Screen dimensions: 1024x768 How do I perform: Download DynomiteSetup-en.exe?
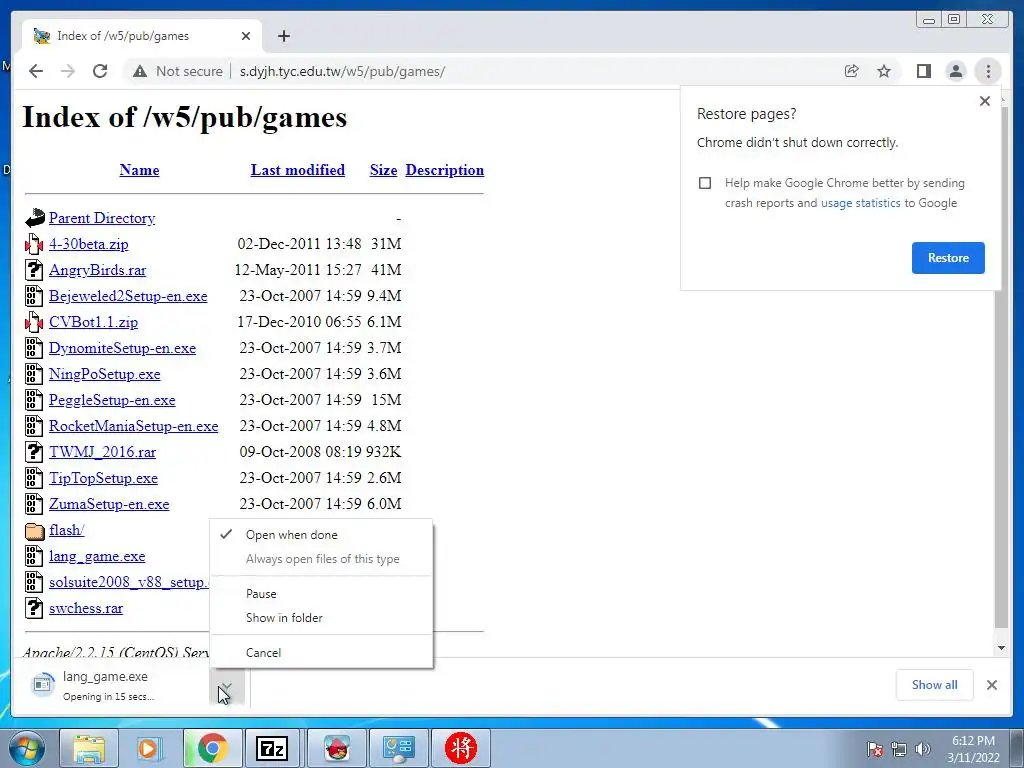[122, 348]
